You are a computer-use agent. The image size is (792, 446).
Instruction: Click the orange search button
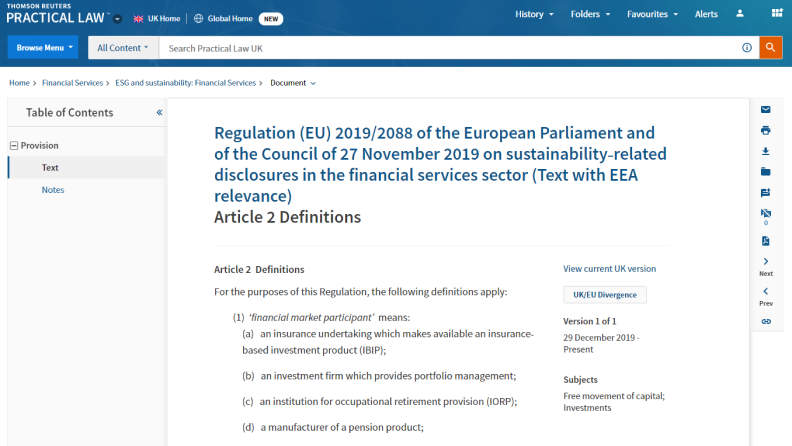click(770, 47)
